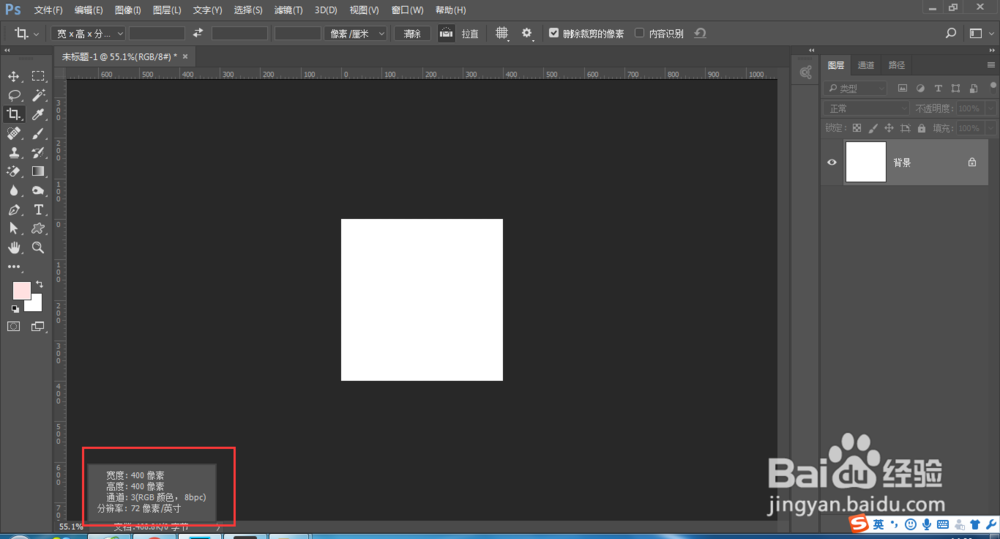Open the Libraries collapsed panel icon
1000x539 pixels.
pos(805,72)
